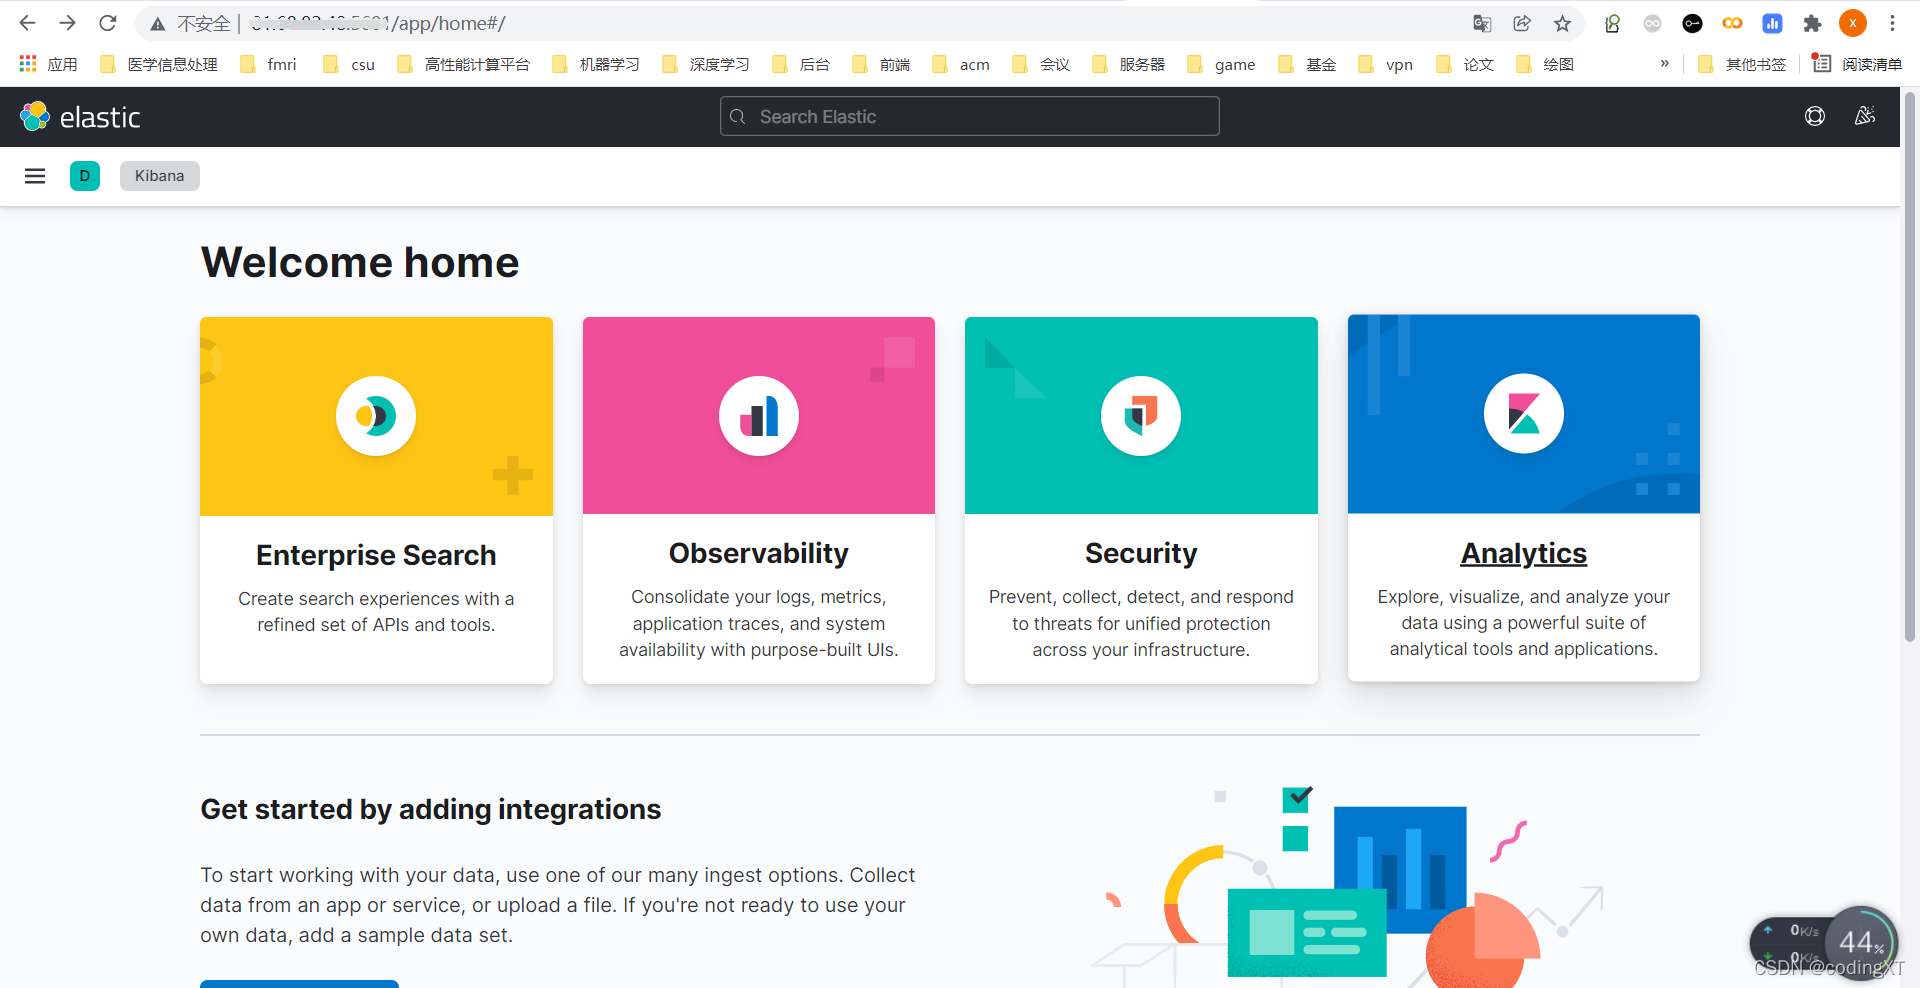Screen dimensions: 1920x988
Task: Open the apps grid bookmark
Action: point(48,64)
